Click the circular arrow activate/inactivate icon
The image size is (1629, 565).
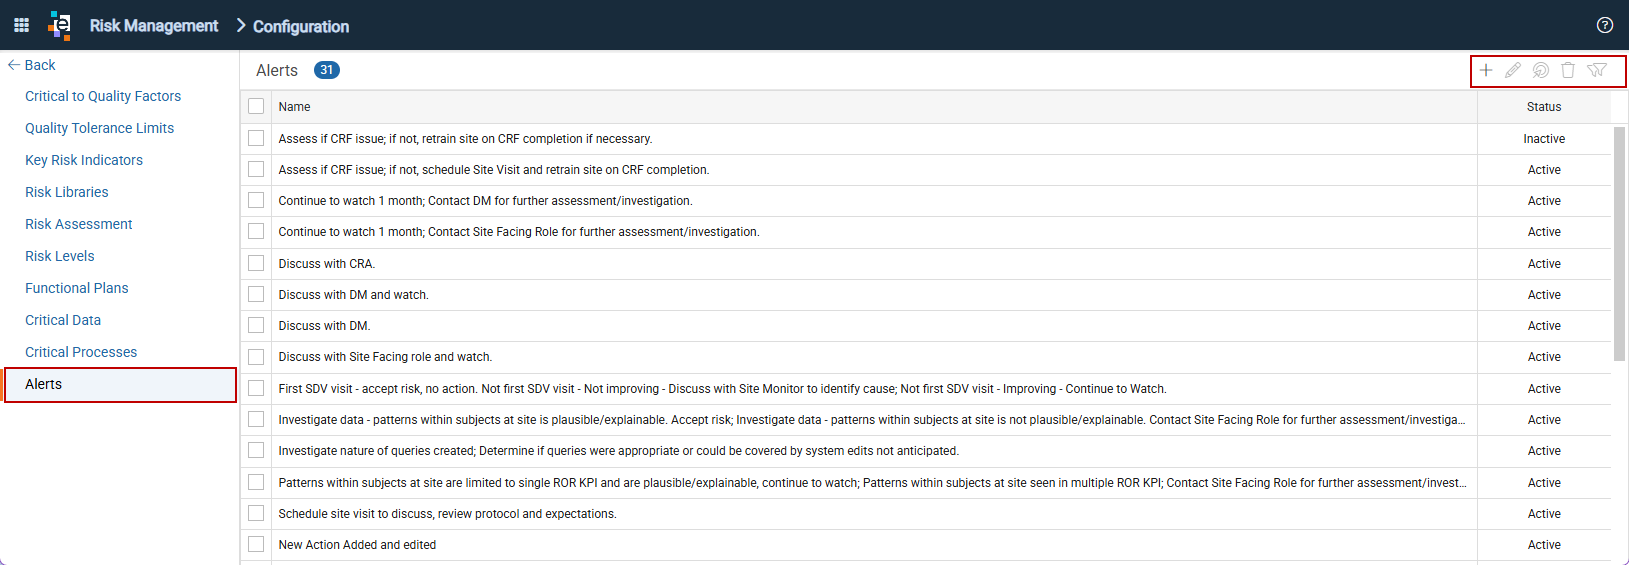(1541, 70)
